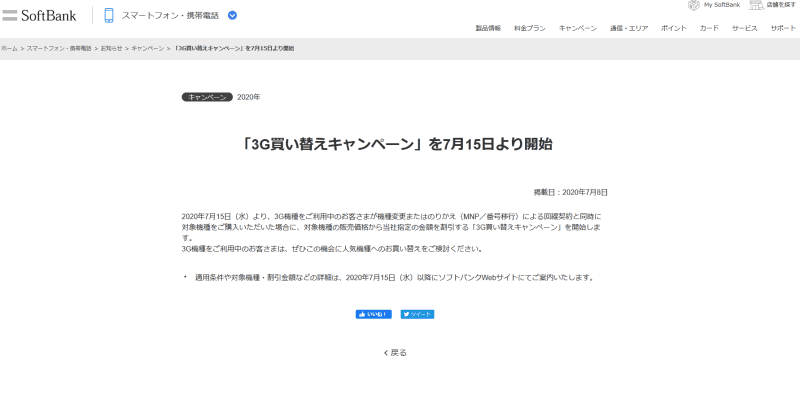The image size is (800, 409).
Task: Go back with the 戻る link
Action: (395, 352)
